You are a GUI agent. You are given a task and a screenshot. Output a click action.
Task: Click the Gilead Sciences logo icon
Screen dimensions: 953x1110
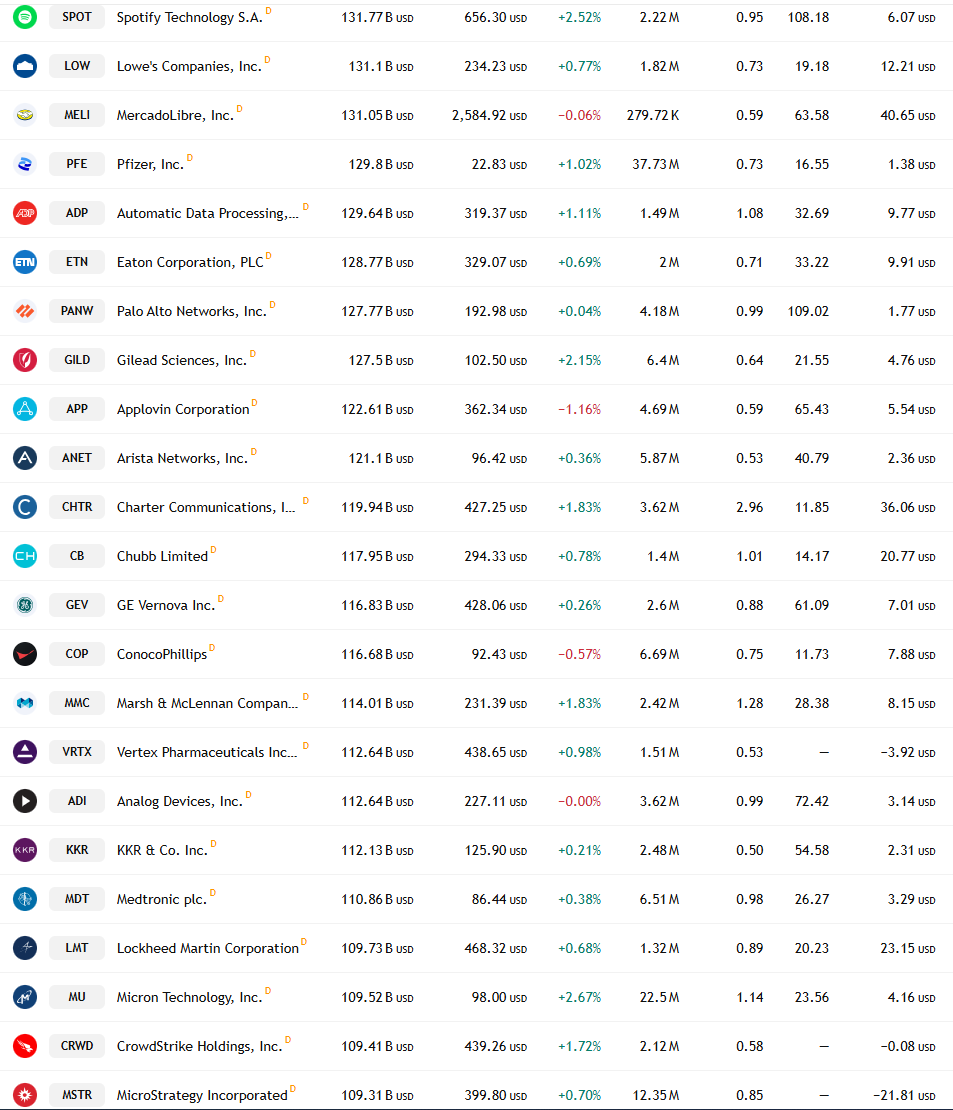coord(25,360)
